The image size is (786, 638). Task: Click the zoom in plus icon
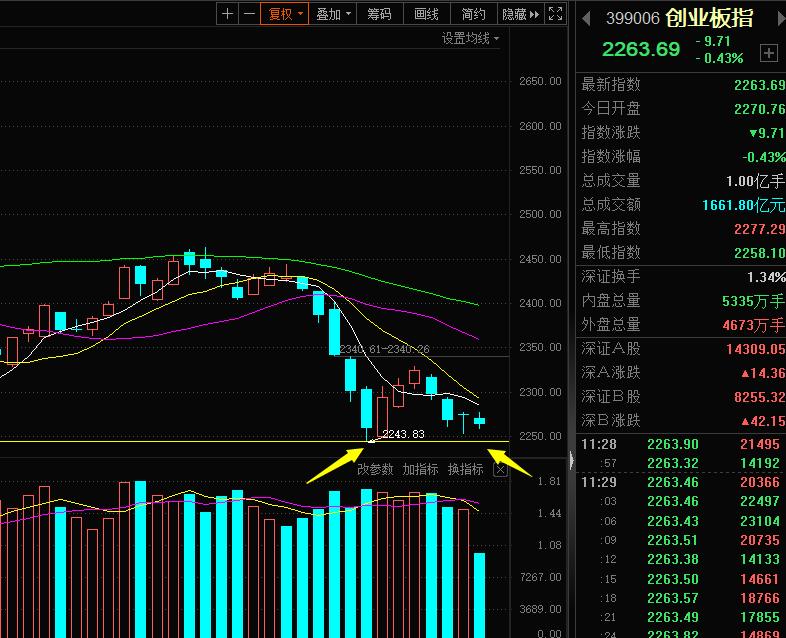coord(227,14)
